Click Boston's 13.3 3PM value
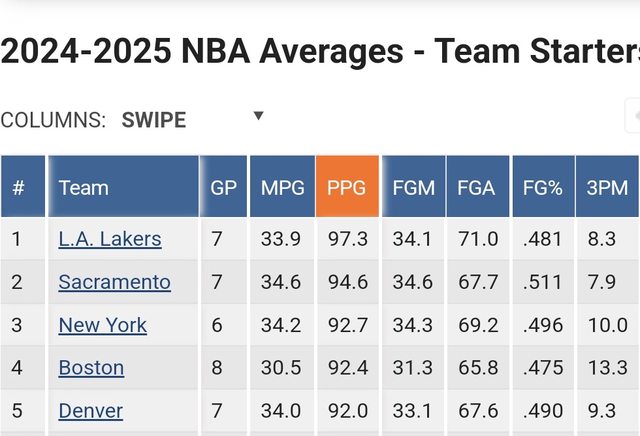The width and height of the screenshot is (640, 436). (607, 368)
